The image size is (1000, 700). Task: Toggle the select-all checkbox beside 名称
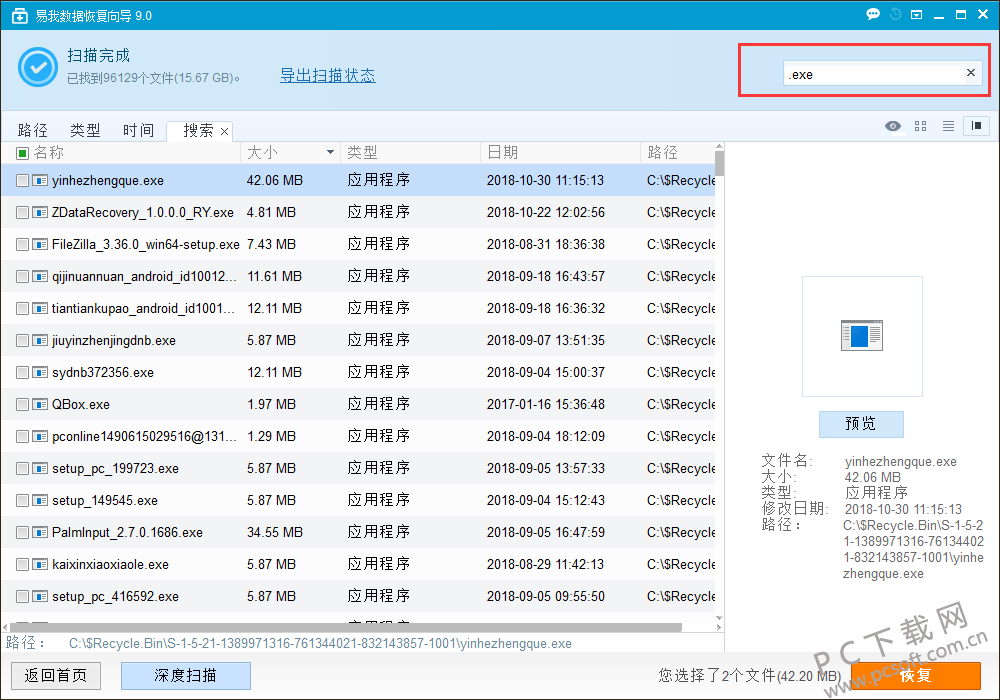coord(22,153)
